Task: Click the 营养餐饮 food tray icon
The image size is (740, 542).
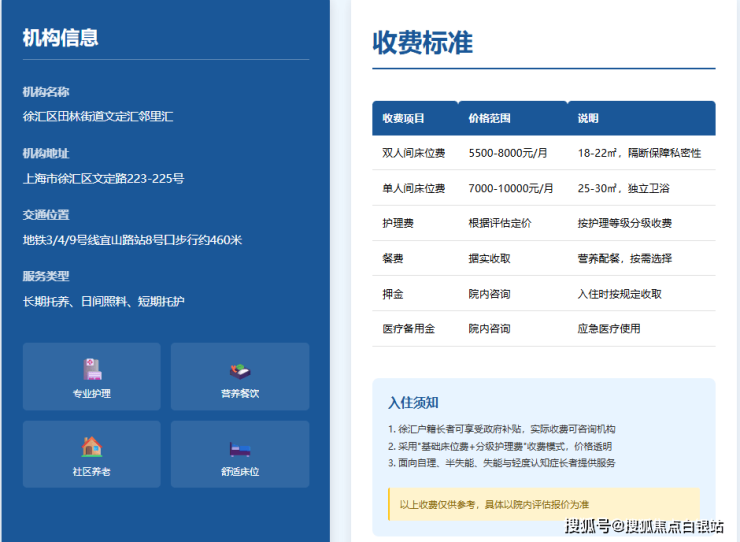Action: pyautogui.click(x=240, y=371)
